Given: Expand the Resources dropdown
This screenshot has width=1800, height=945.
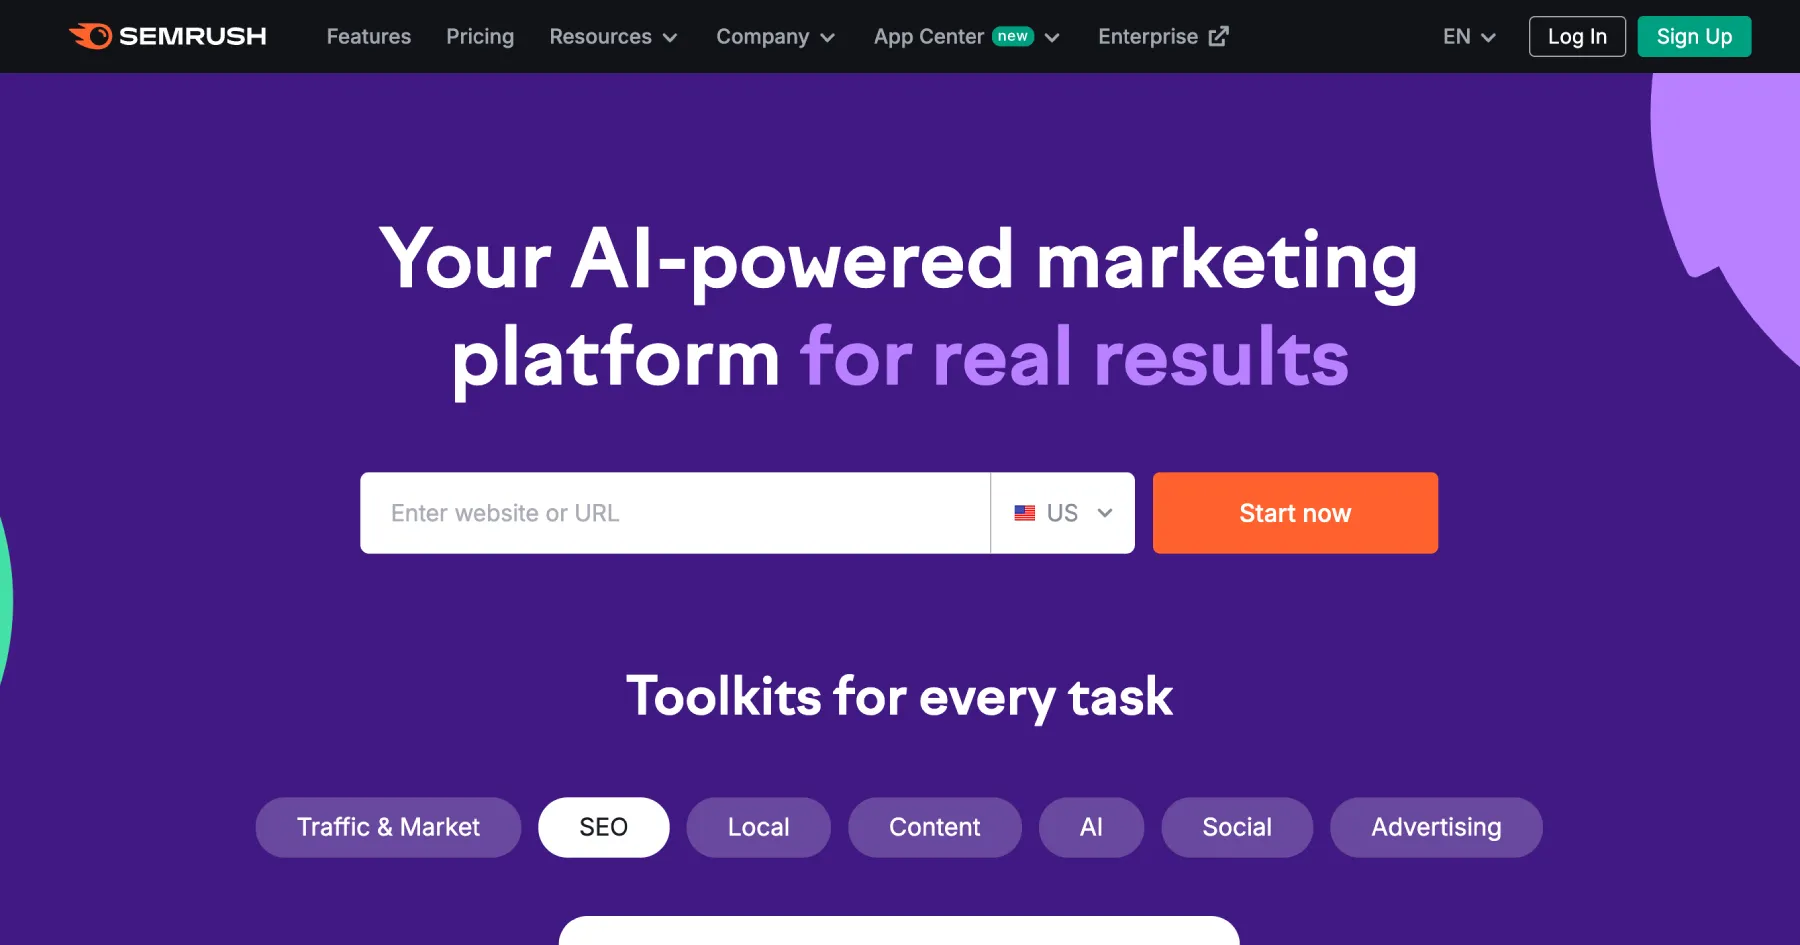Looking at the screenshot, I should tap(613, 37).
